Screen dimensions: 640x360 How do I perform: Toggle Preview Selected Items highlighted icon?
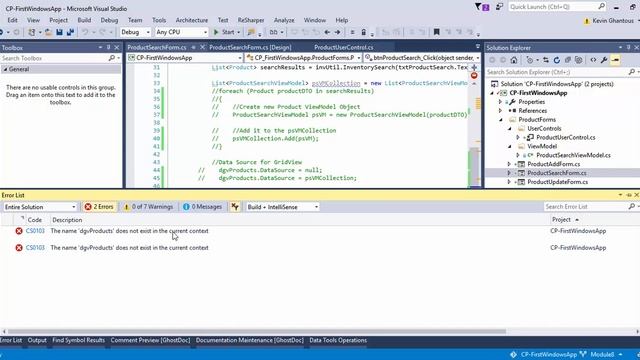616,60
